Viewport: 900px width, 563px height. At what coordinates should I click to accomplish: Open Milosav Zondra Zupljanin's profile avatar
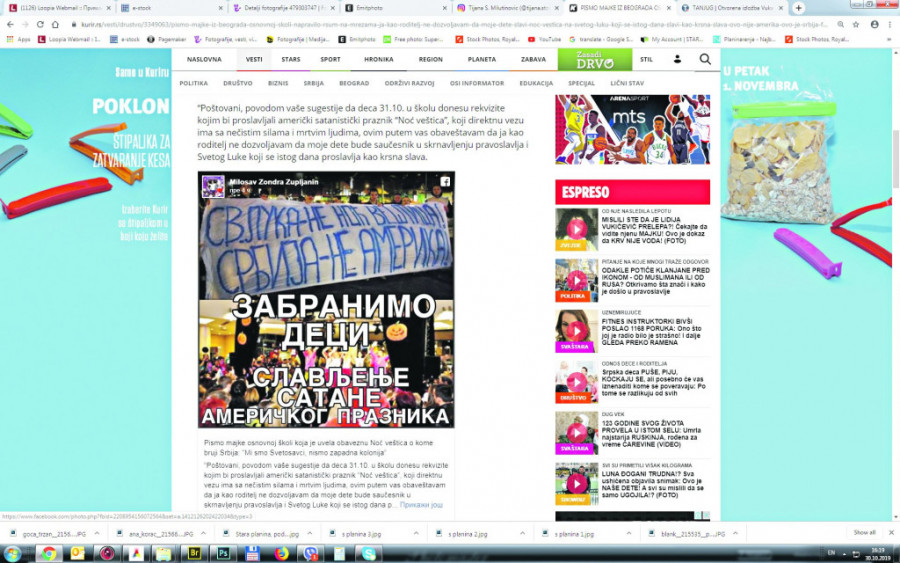(x=213, y=186)
